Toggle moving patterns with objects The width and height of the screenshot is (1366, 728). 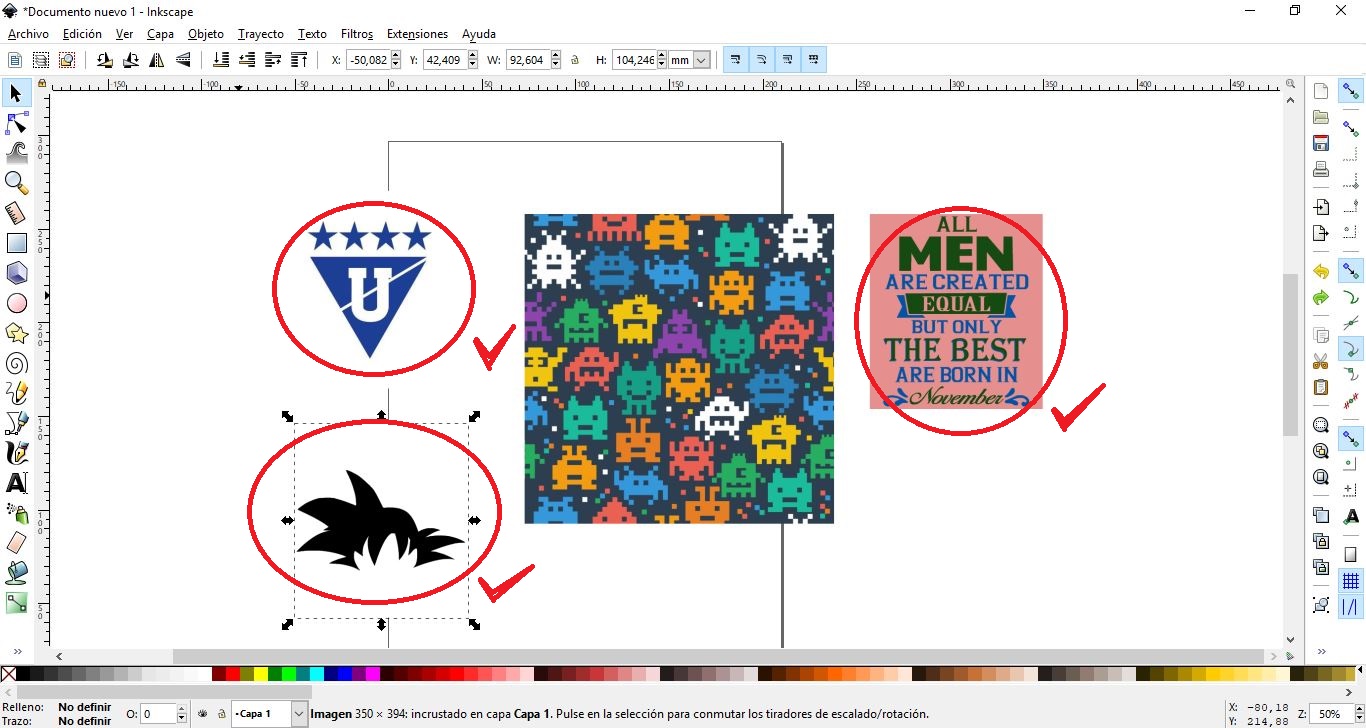[x=814, y=60]
